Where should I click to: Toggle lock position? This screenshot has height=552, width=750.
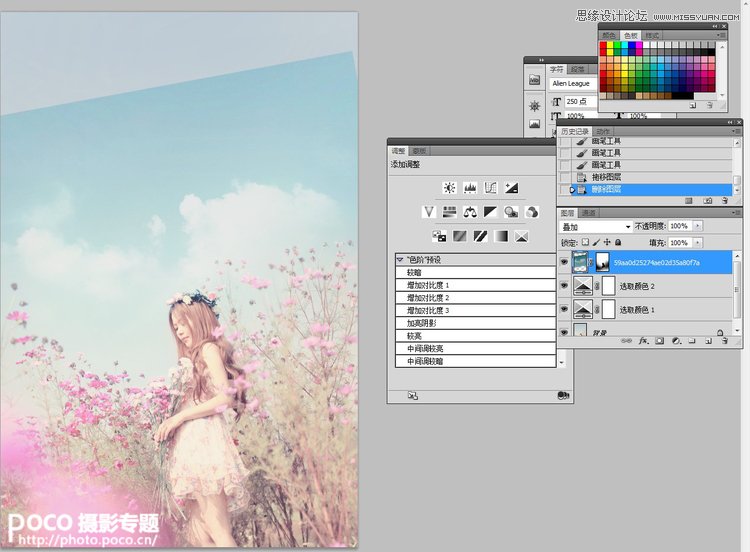point(607,242)
